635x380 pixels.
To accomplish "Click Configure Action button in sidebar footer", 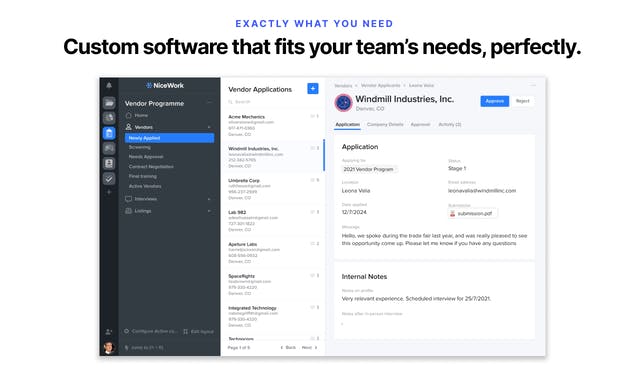I will tap(151, 331).
